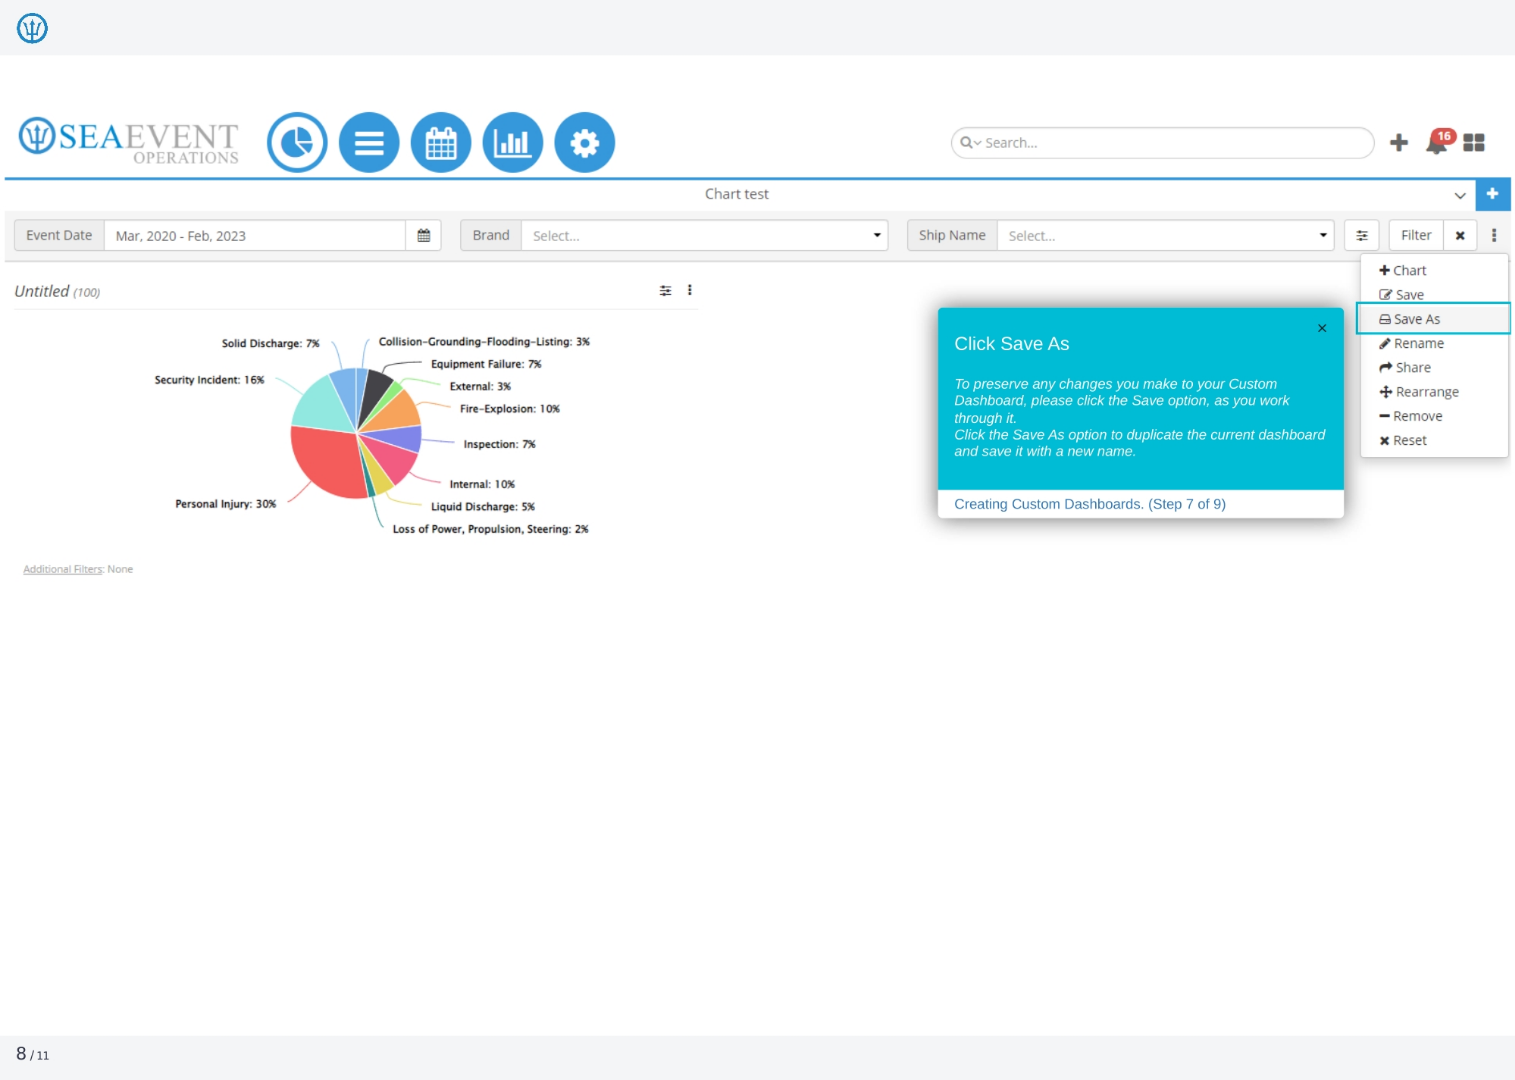
Task: Click the Event Date range field
Action: pos(255,236)
